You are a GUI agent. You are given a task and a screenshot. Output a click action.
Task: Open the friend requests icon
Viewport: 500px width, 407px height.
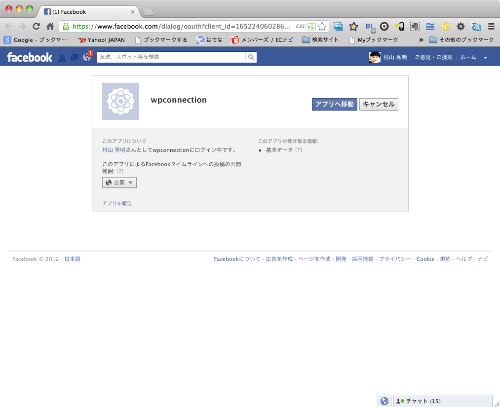coord(62,57)
